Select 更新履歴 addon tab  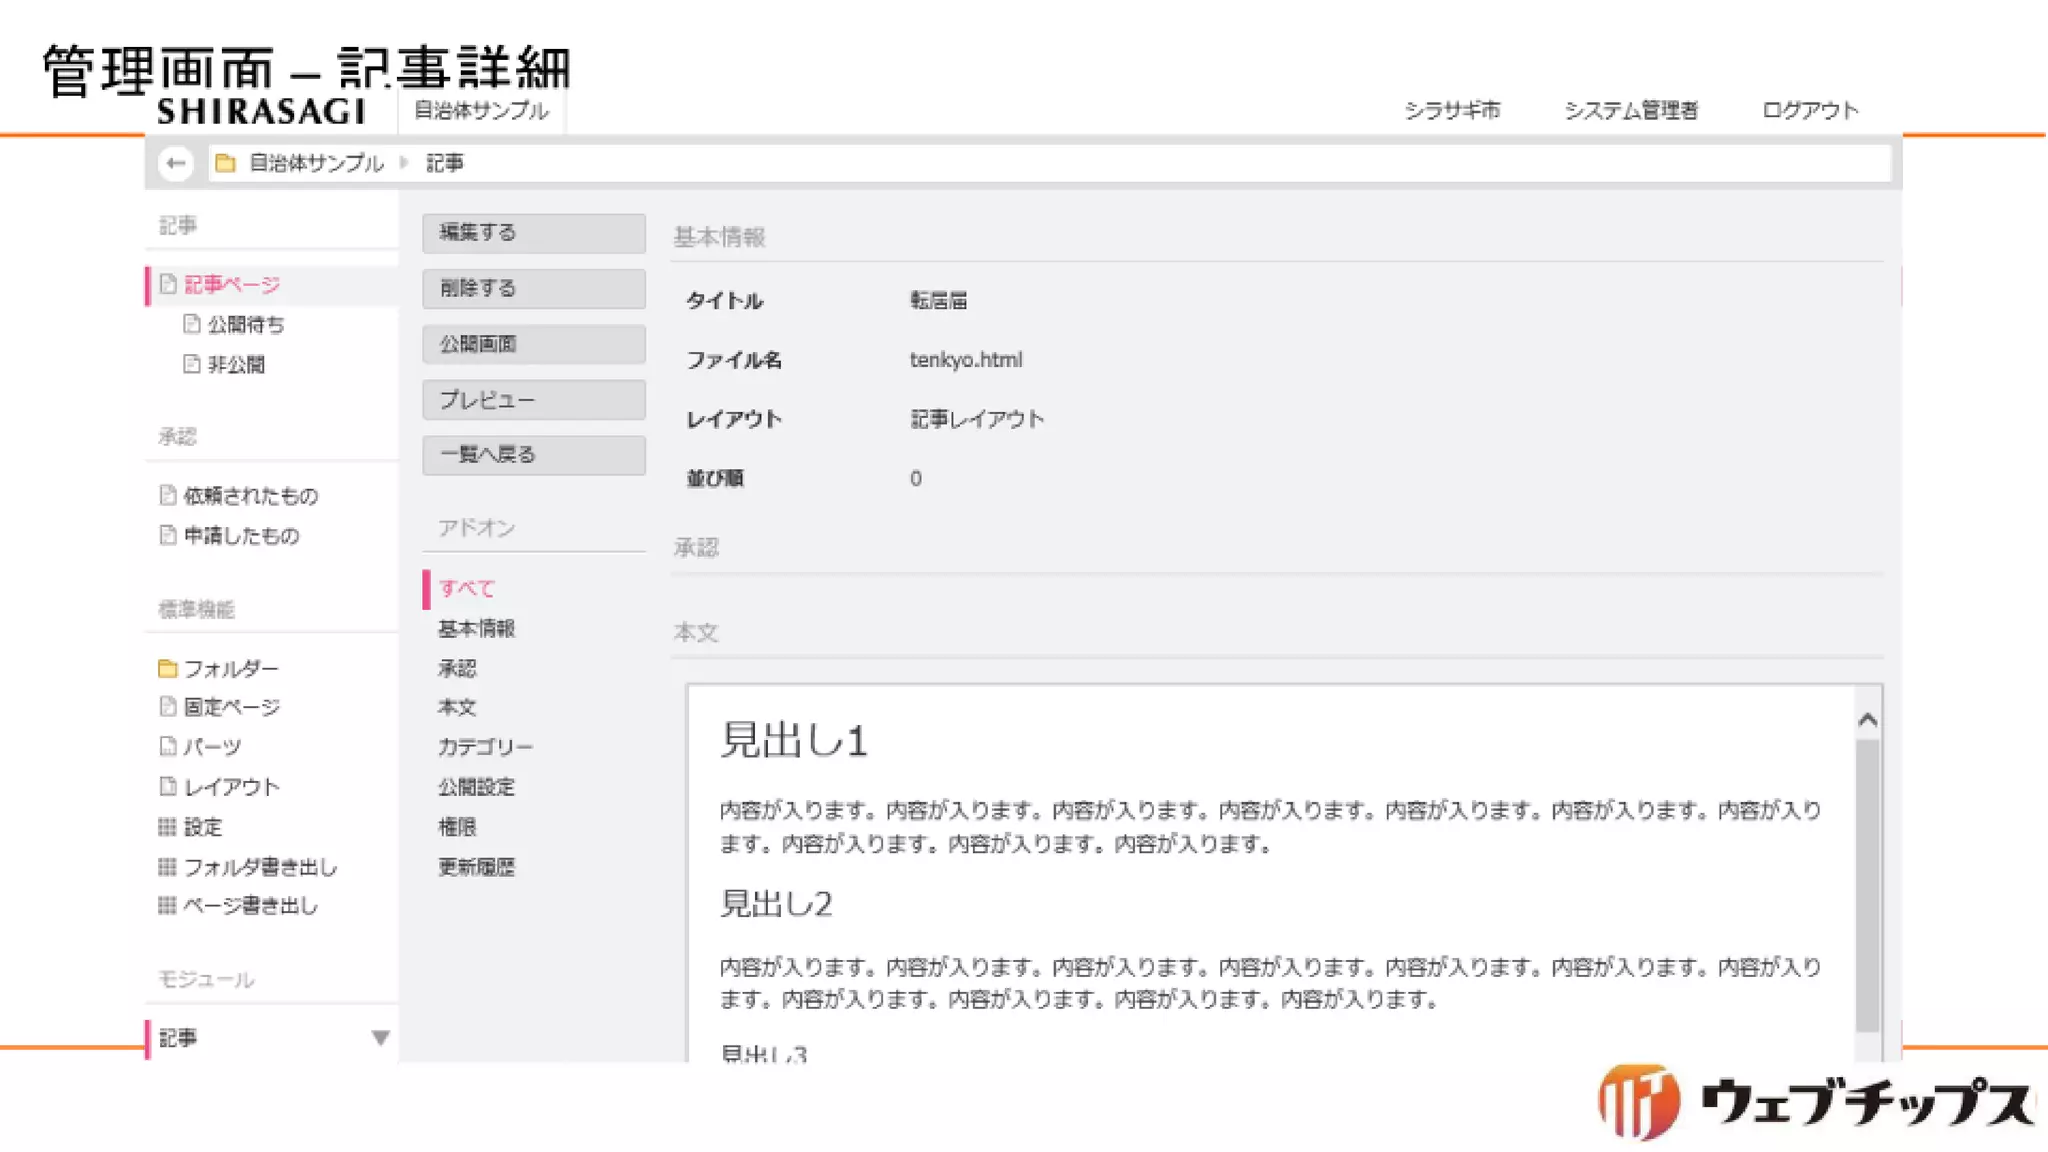tap(476, 867)
